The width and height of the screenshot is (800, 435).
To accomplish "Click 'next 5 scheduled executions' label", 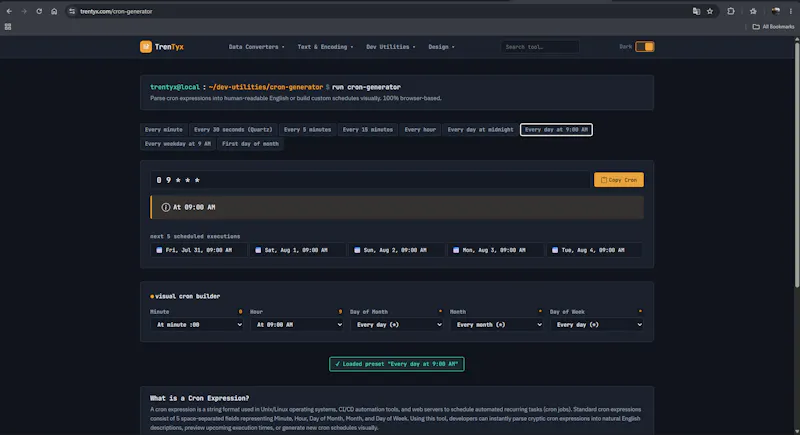I will [195, 236].
